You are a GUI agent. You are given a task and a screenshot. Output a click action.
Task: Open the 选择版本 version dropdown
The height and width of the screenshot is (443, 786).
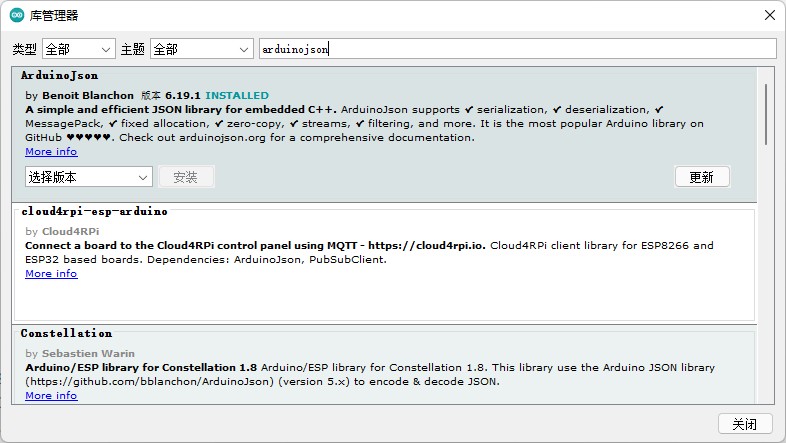click(x=89, y=177)
